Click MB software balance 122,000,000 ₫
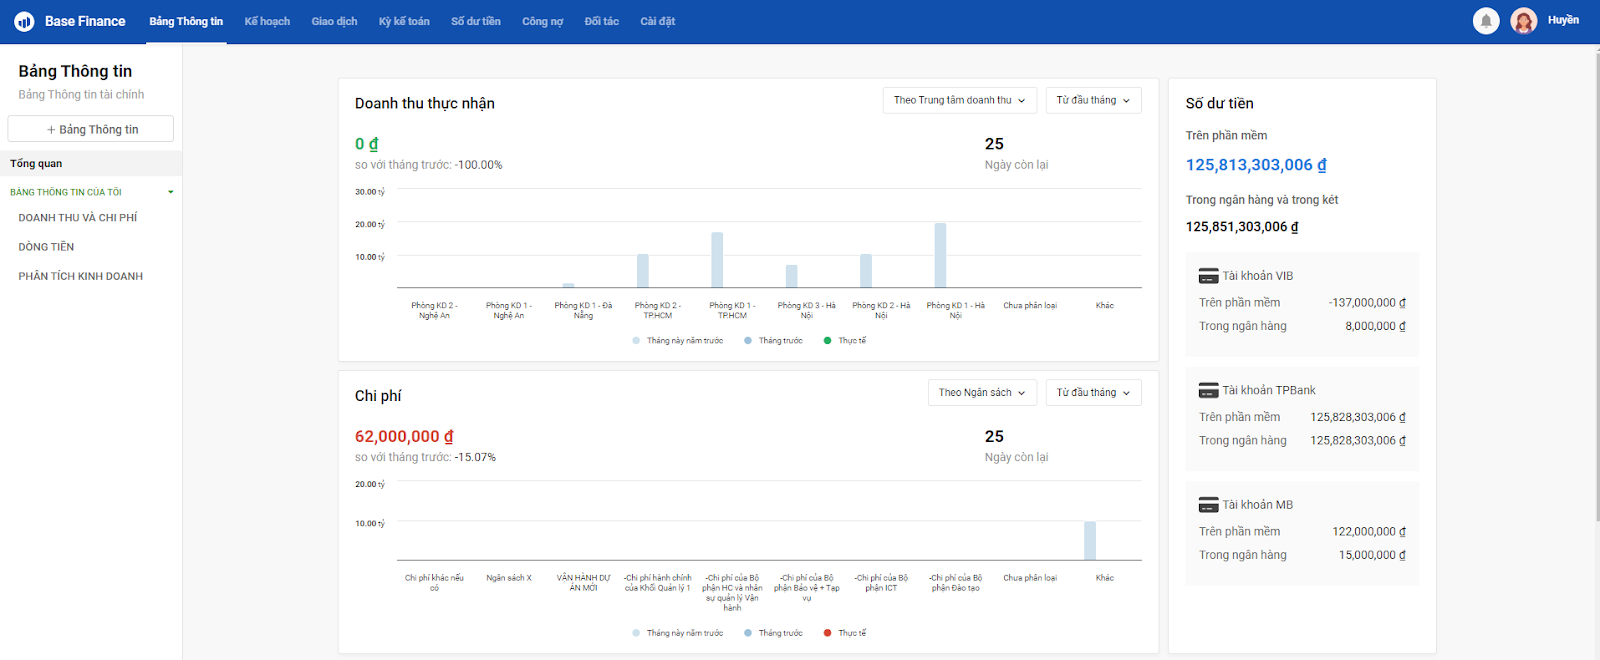Image resolution: width=1600 pixels, height=660 pixels. [1369, 532]
